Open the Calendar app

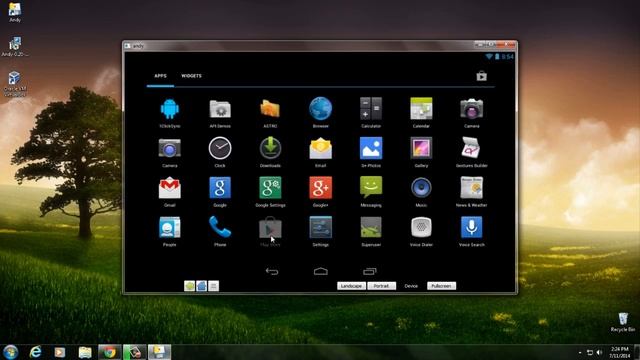pos(421,109)
